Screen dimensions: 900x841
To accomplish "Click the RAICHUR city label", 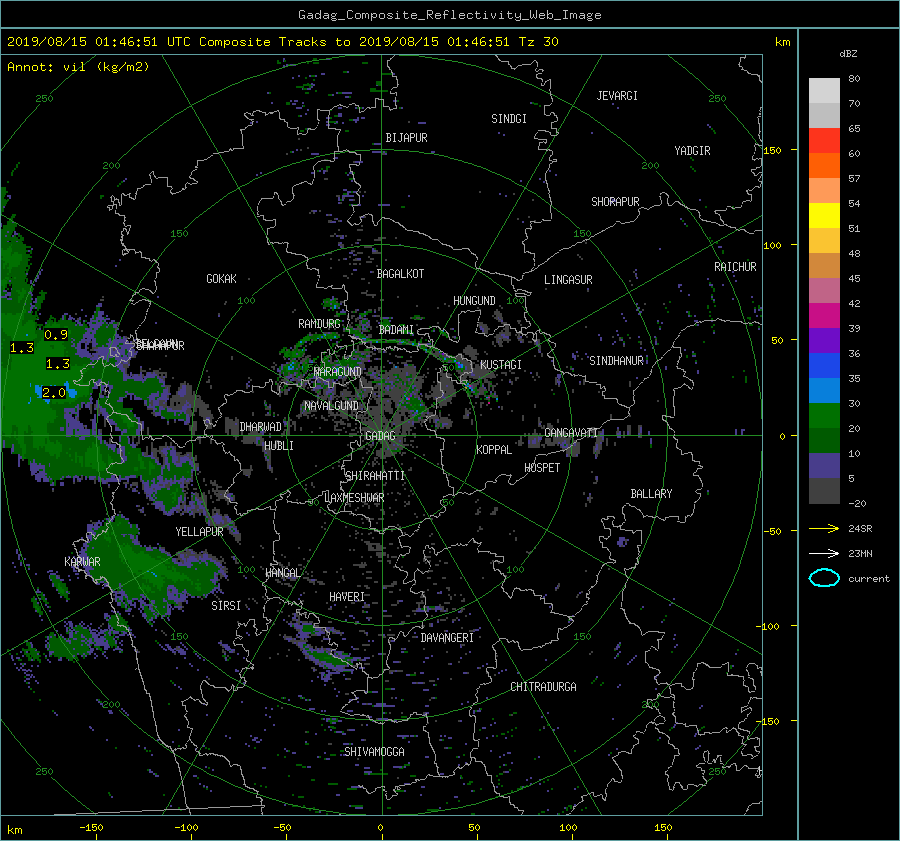I will click(735, 267).
